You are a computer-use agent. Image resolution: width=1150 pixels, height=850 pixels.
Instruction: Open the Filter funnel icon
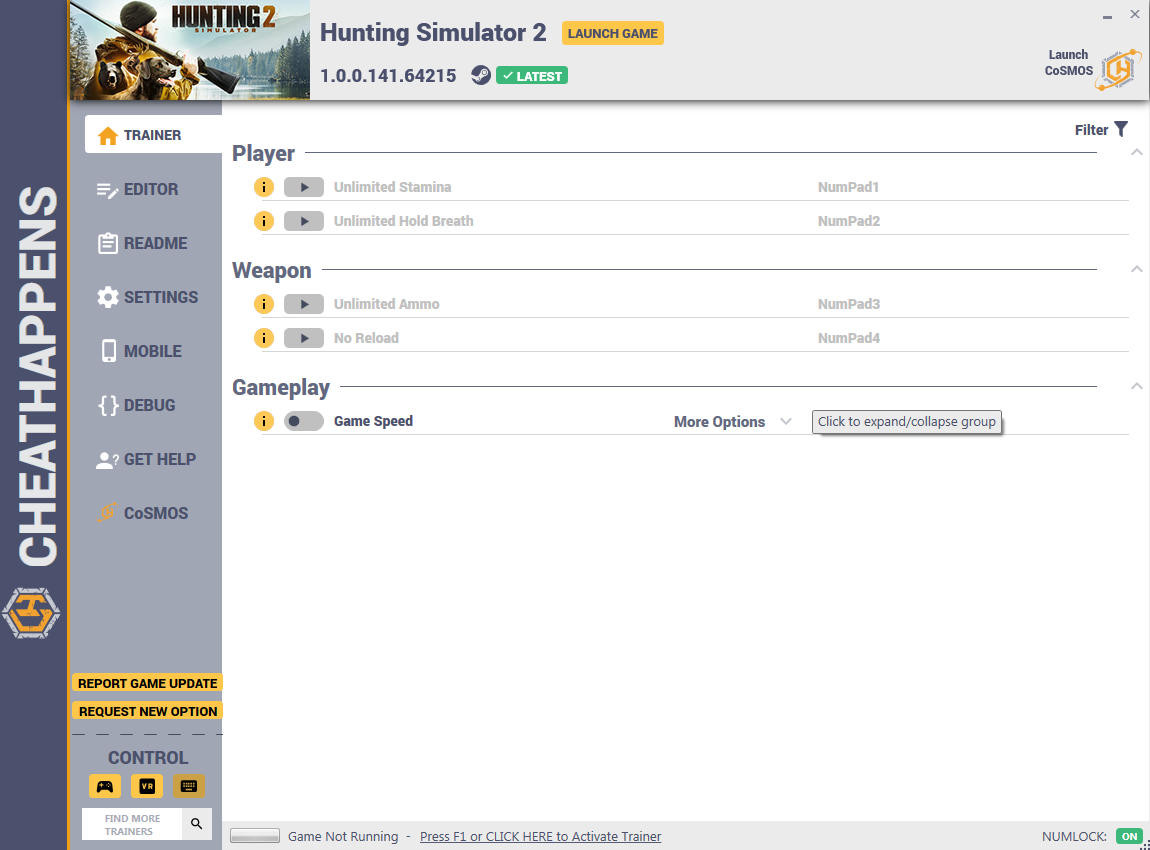tap(1121, 129)
